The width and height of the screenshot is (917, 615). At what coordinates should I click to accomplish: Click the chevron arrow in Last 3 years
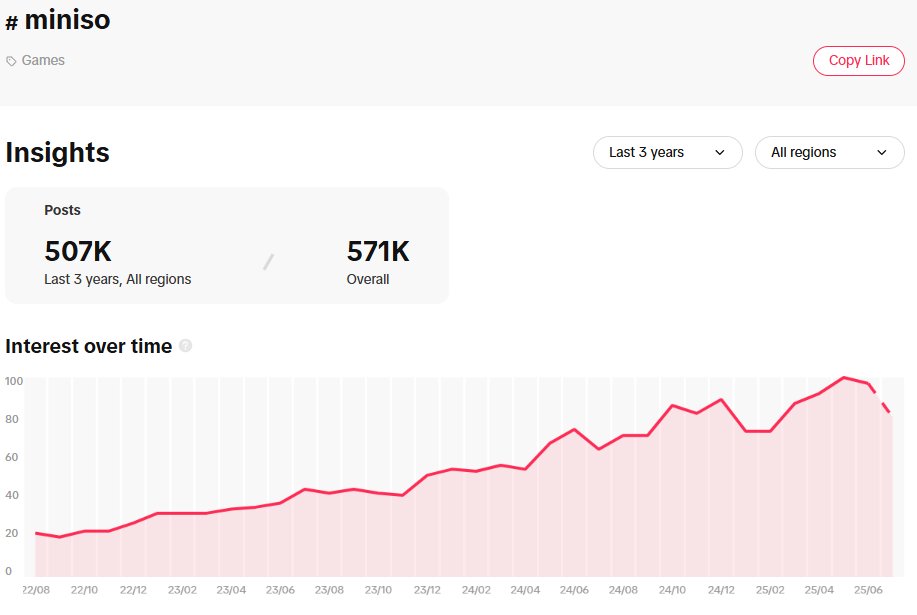pyautogui.click(x=720, y=153)
